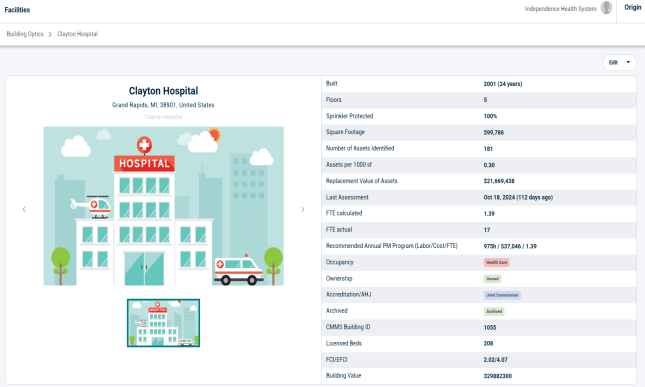
Task: Click the Edit button
Action: [x=613, y=63]
